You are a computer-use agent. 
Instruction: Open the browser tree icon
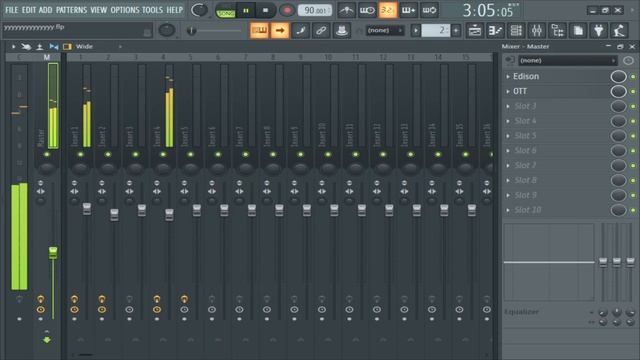[x=557, y=30]
